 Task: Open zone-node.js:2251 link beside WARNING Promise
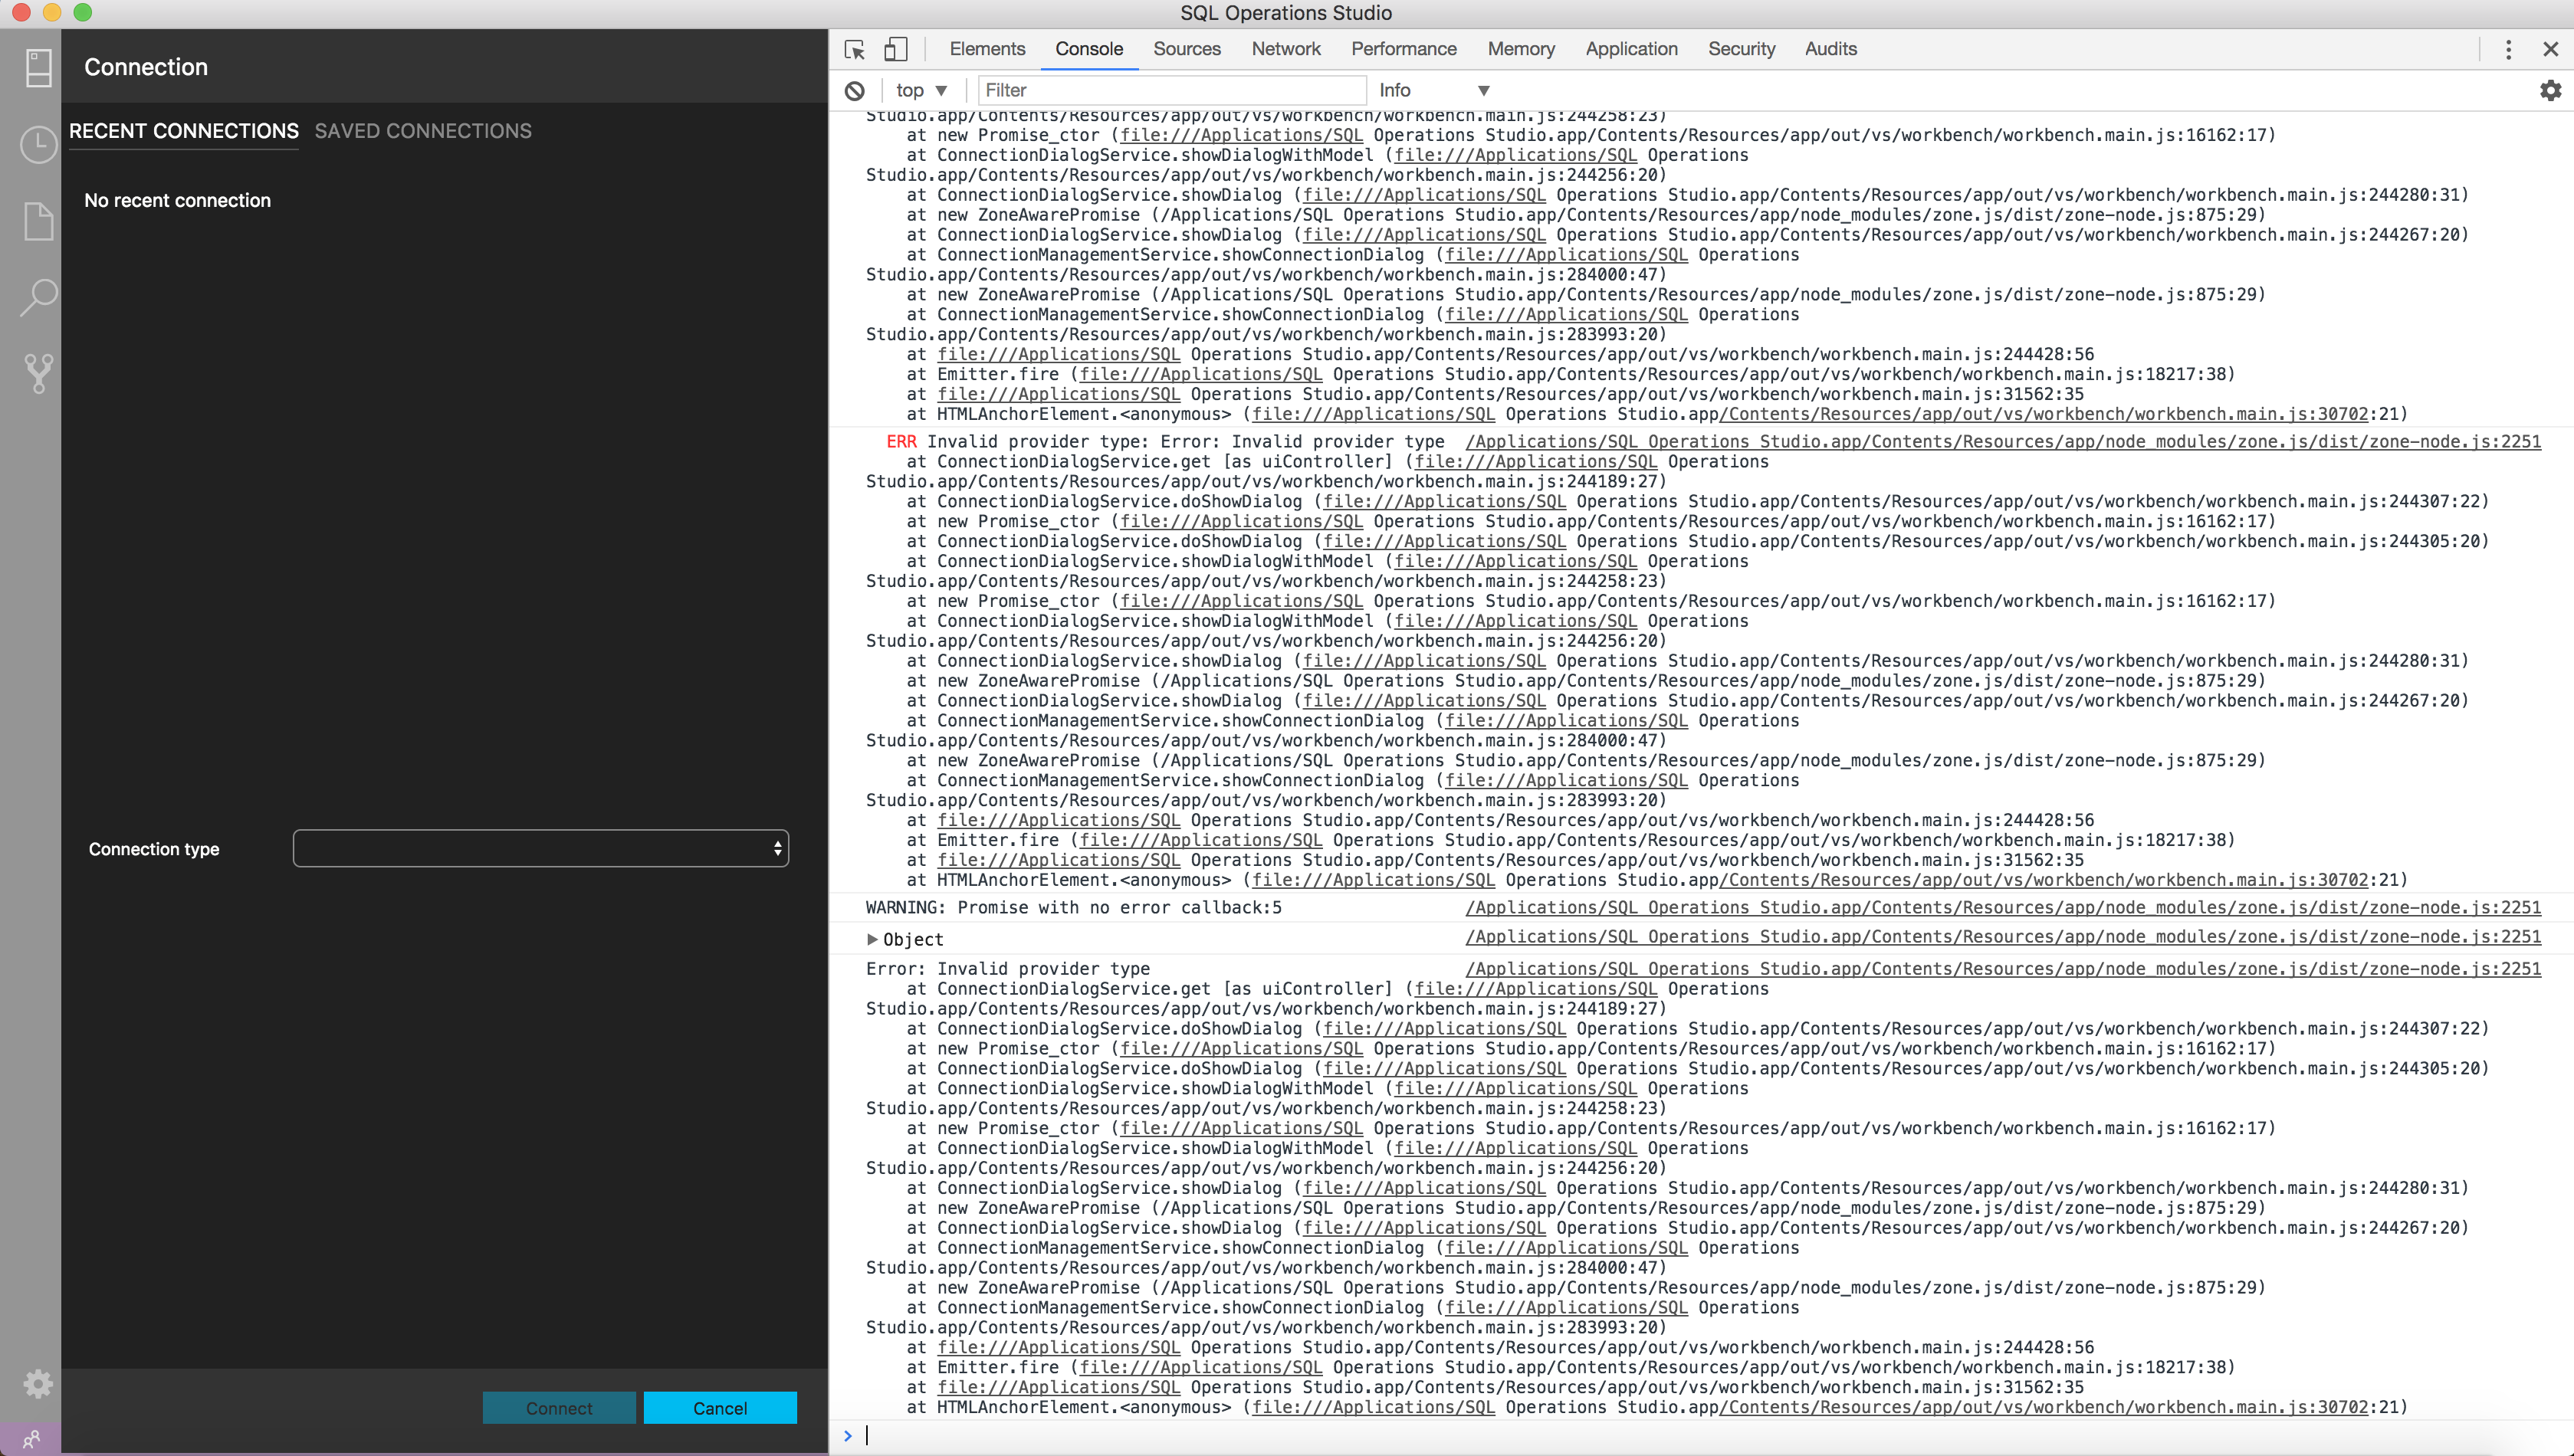(x=2003, y=908)
